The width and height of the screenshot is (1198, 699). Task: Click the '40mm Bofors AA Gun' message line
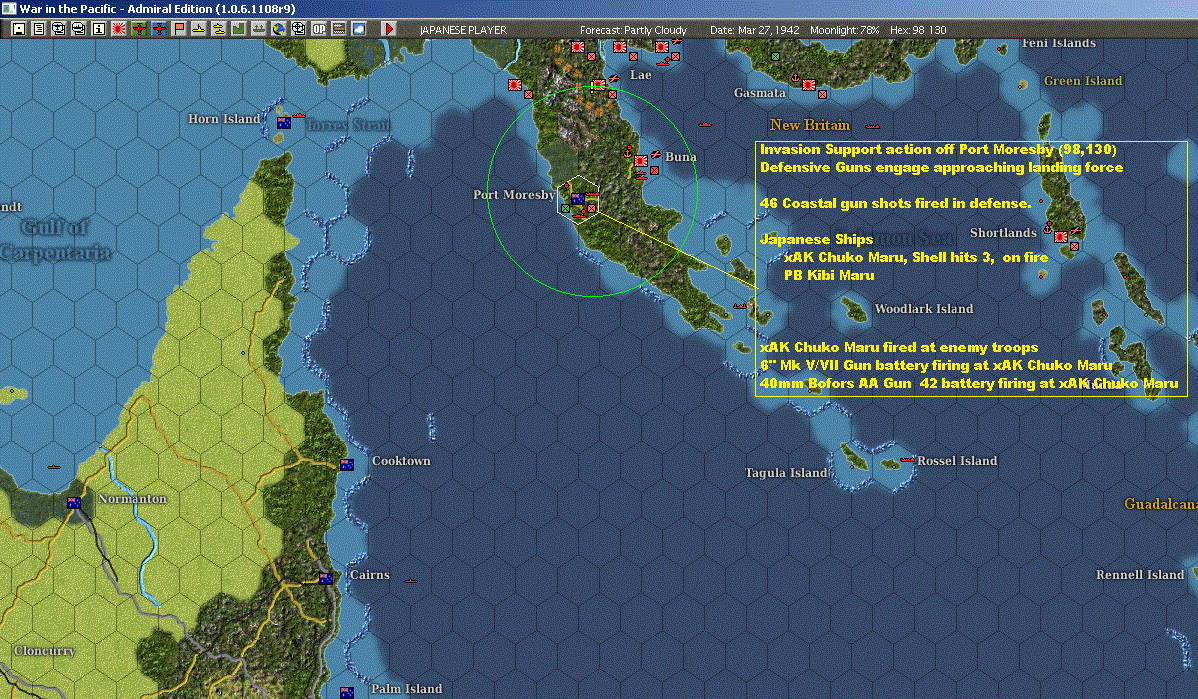[x=969, y=383]
